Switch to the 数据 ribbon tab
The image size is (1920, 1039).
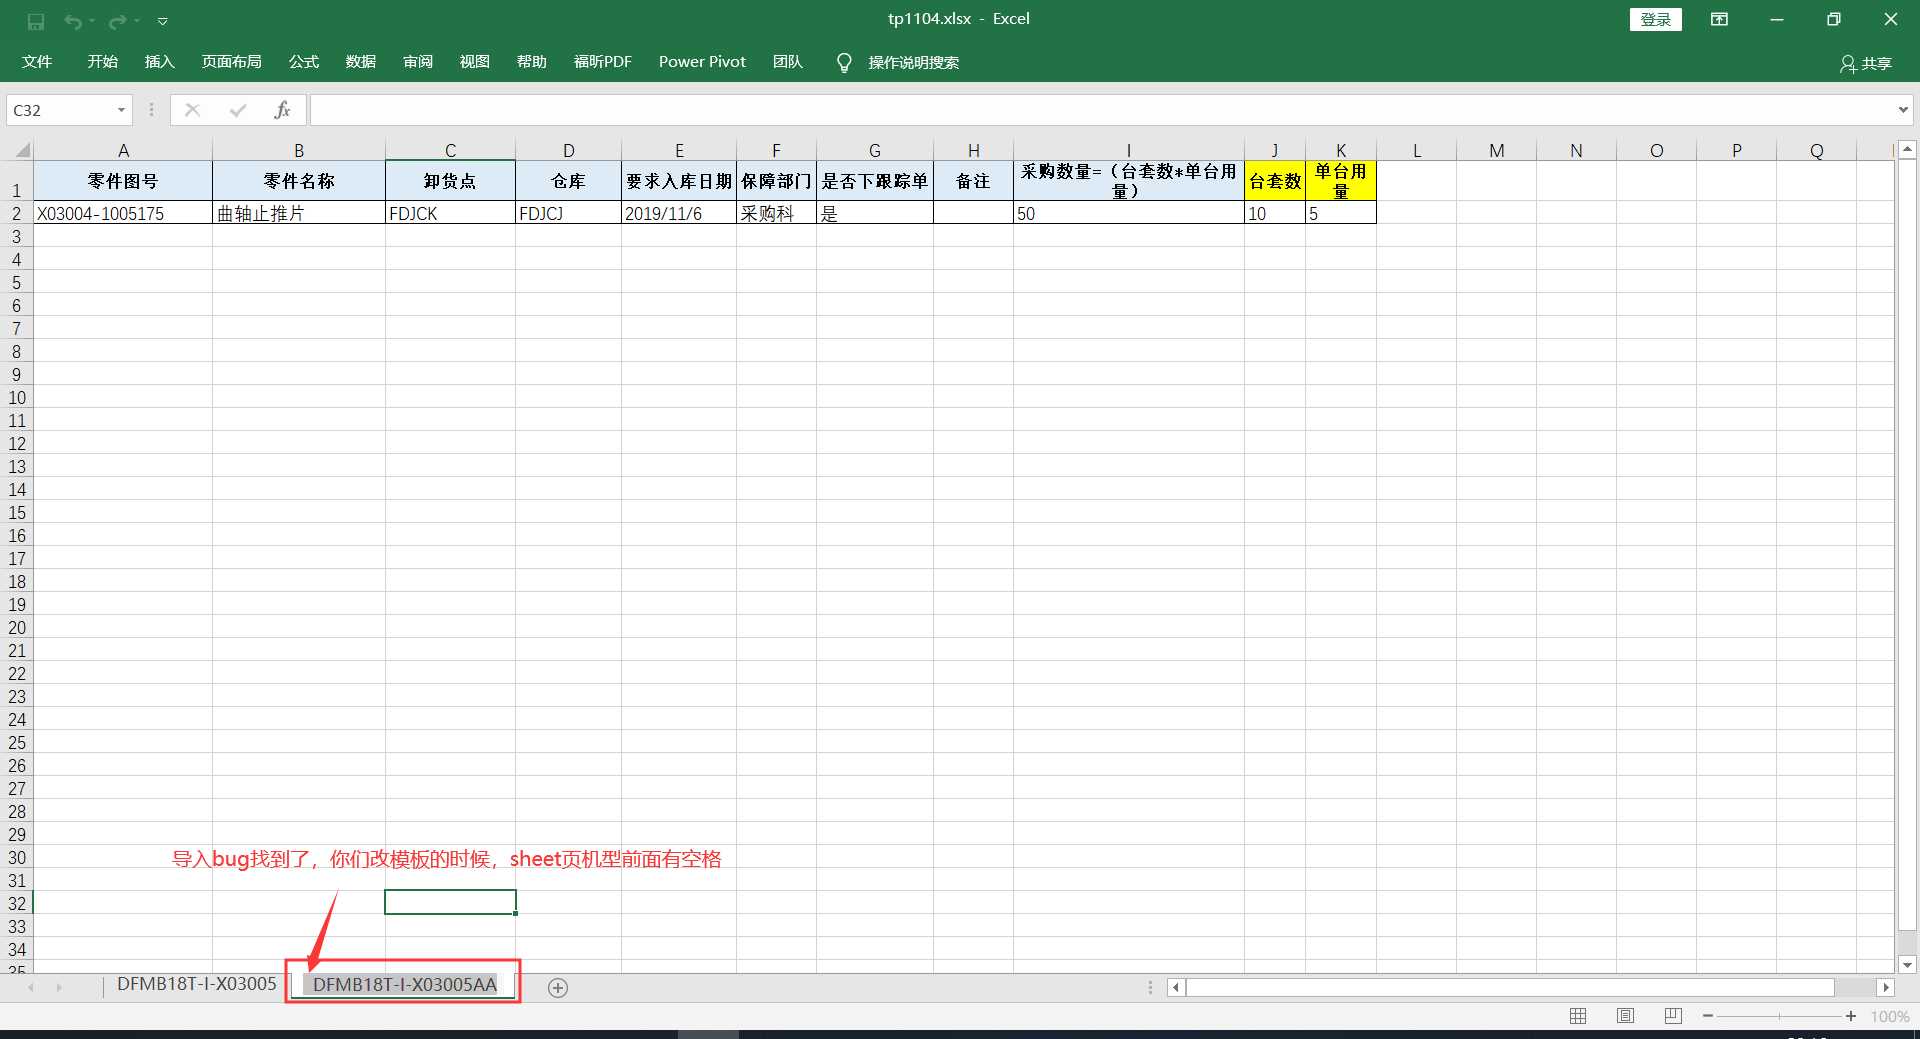[360, 62]
